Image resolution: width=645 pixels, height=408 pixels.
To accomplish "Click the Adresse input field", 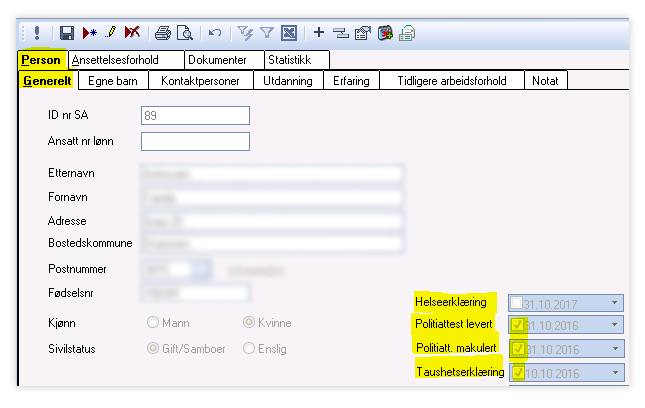I will tap(271, 221).
